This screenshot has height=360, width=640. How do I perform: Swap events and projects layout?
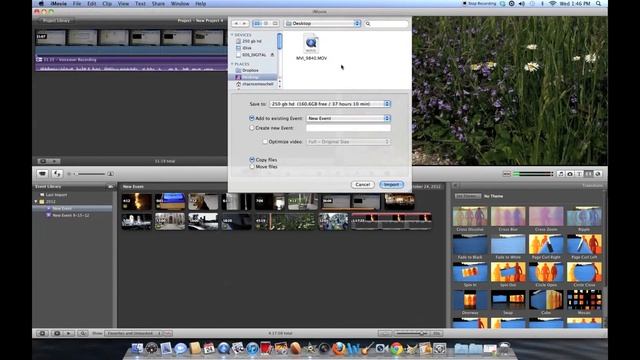(x=57, y=173)
